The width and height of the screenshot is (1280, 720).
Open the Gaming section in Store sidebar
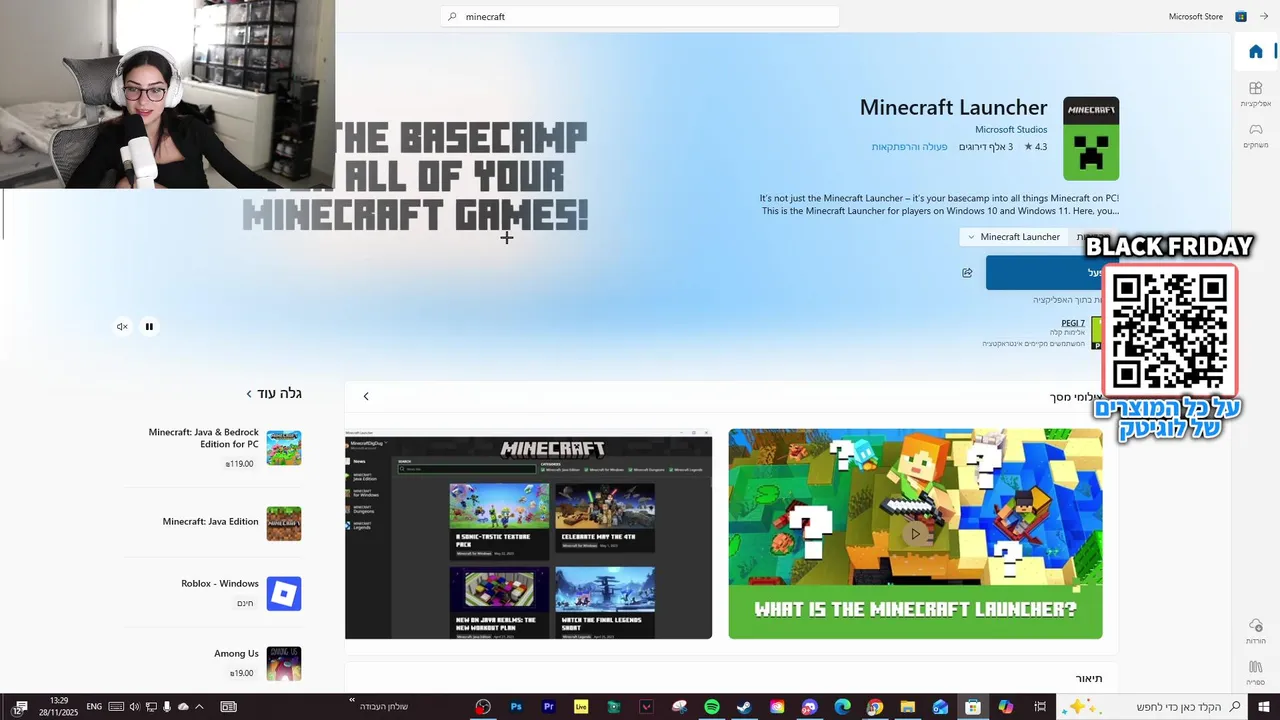1256,135
